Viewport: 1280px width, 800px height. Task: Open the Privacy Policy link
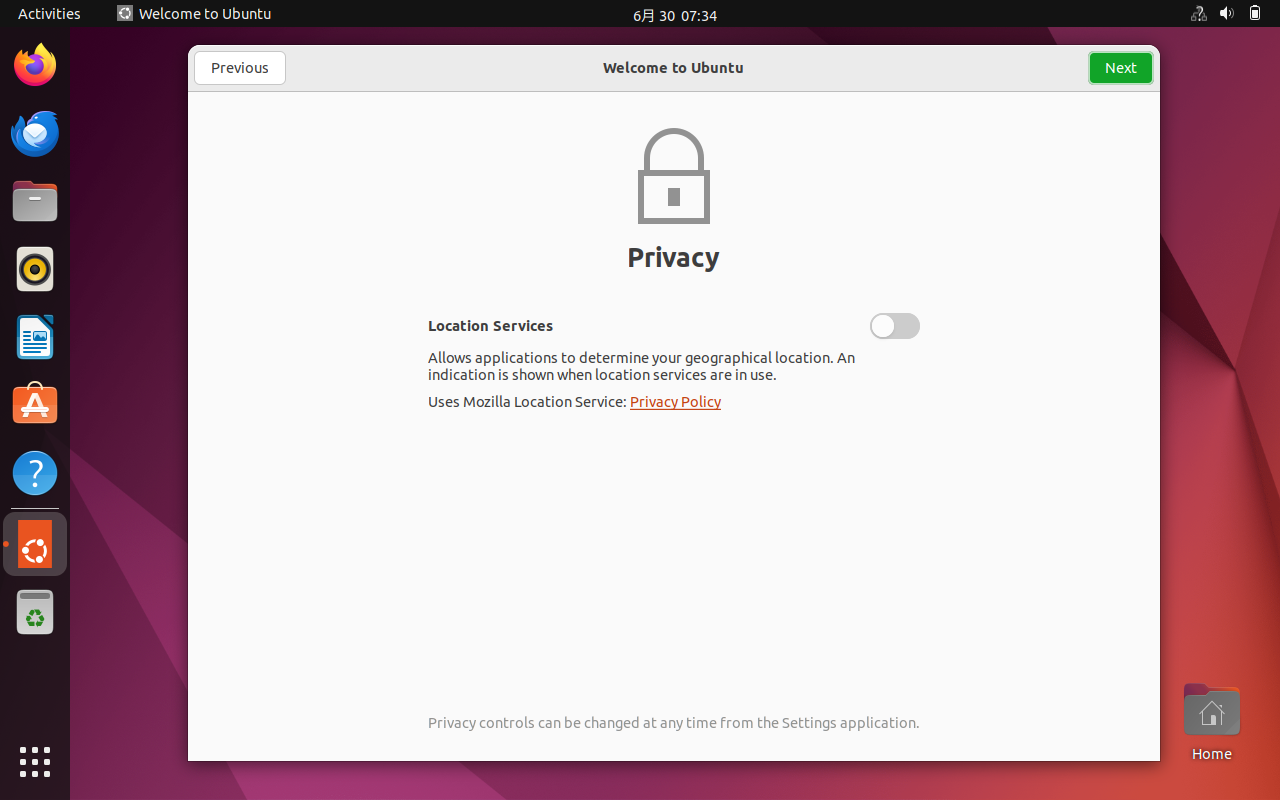675,402
